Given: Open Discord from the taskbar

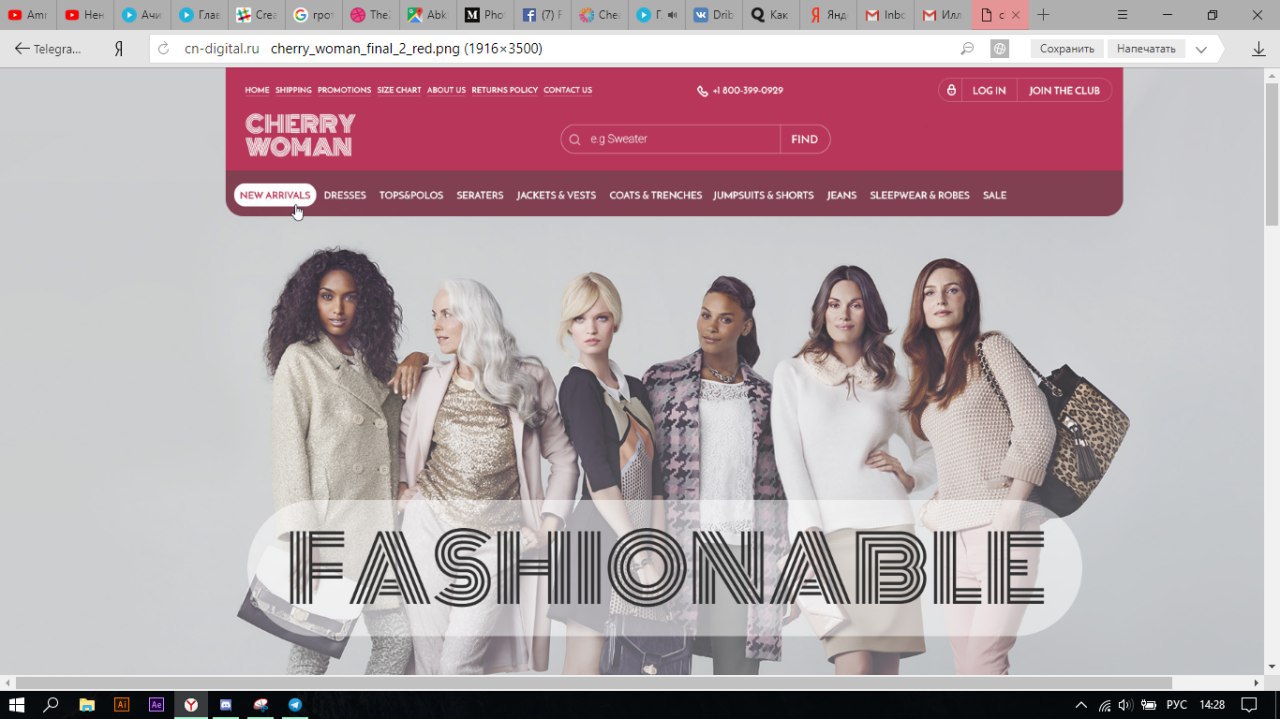Looking at the screenshot, I should (x=226, y=704).
